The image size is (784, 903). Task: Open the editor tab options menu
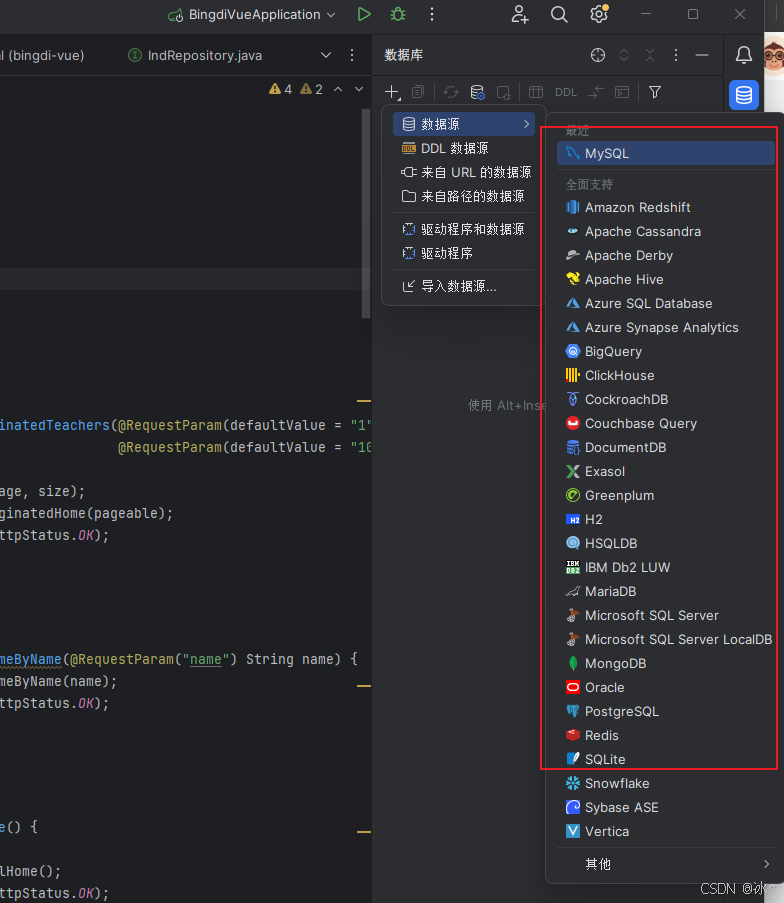pyautogui.click(x=352, y=55)
